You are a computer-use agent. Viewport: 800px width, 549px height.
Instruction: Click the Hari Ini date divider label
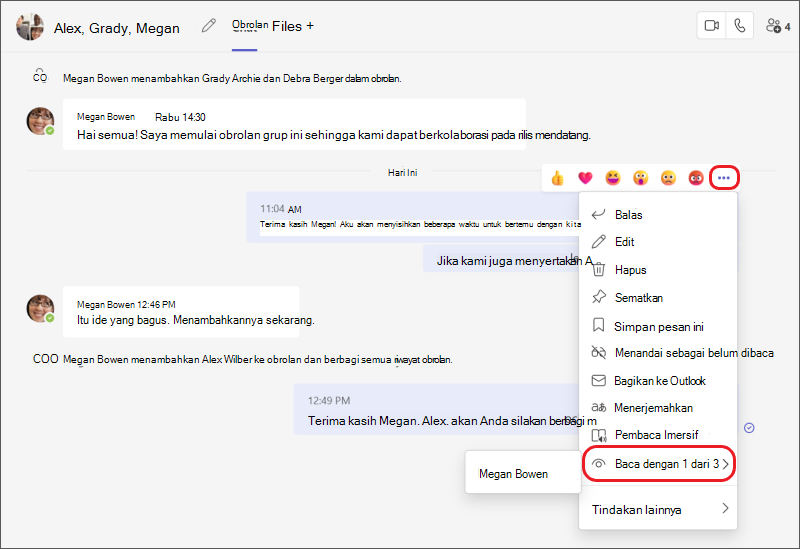[402, 172]
